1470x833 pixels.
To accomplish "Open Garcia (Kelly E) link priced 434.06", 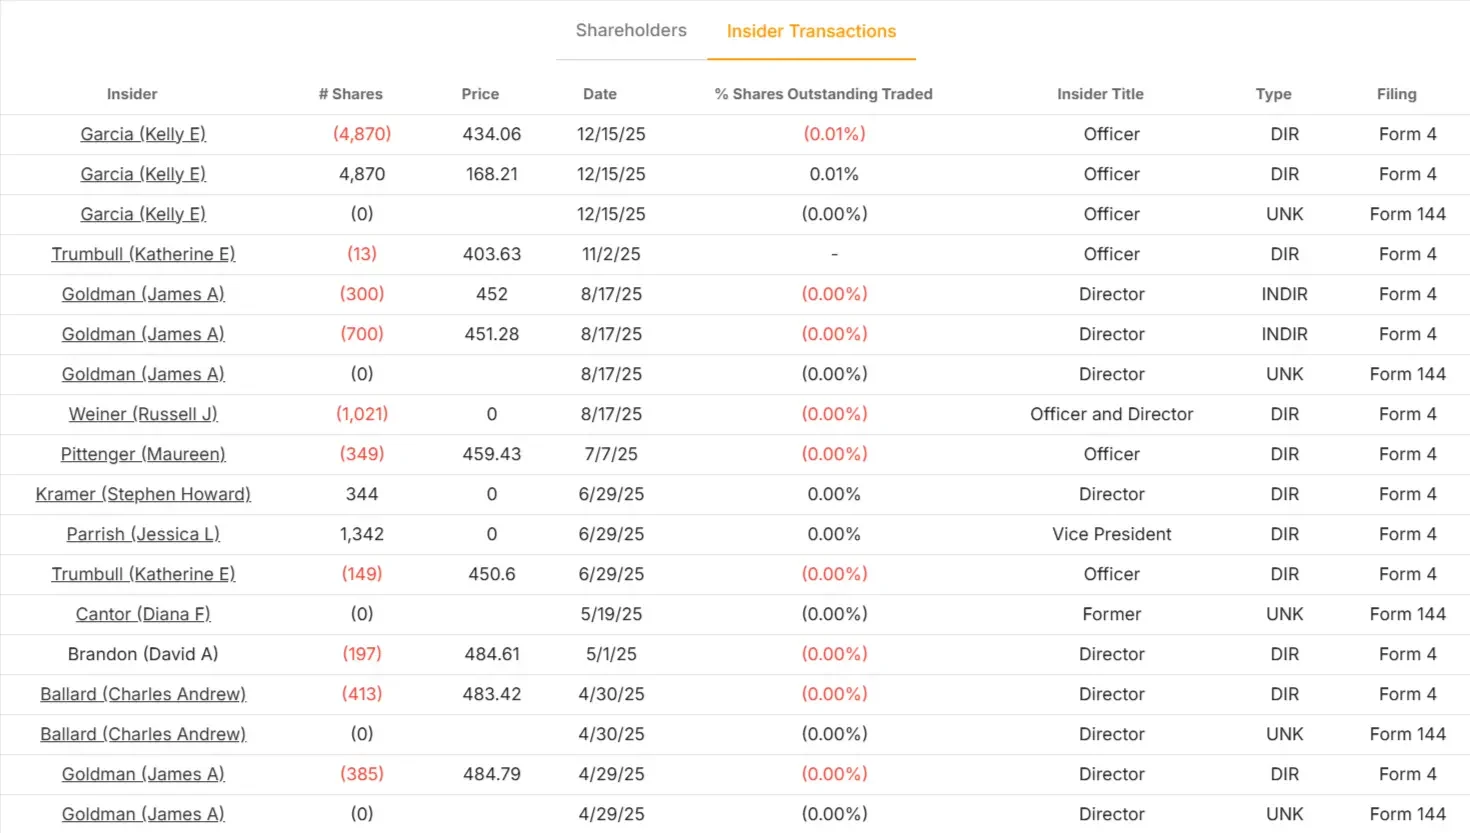I will point(143,134).
